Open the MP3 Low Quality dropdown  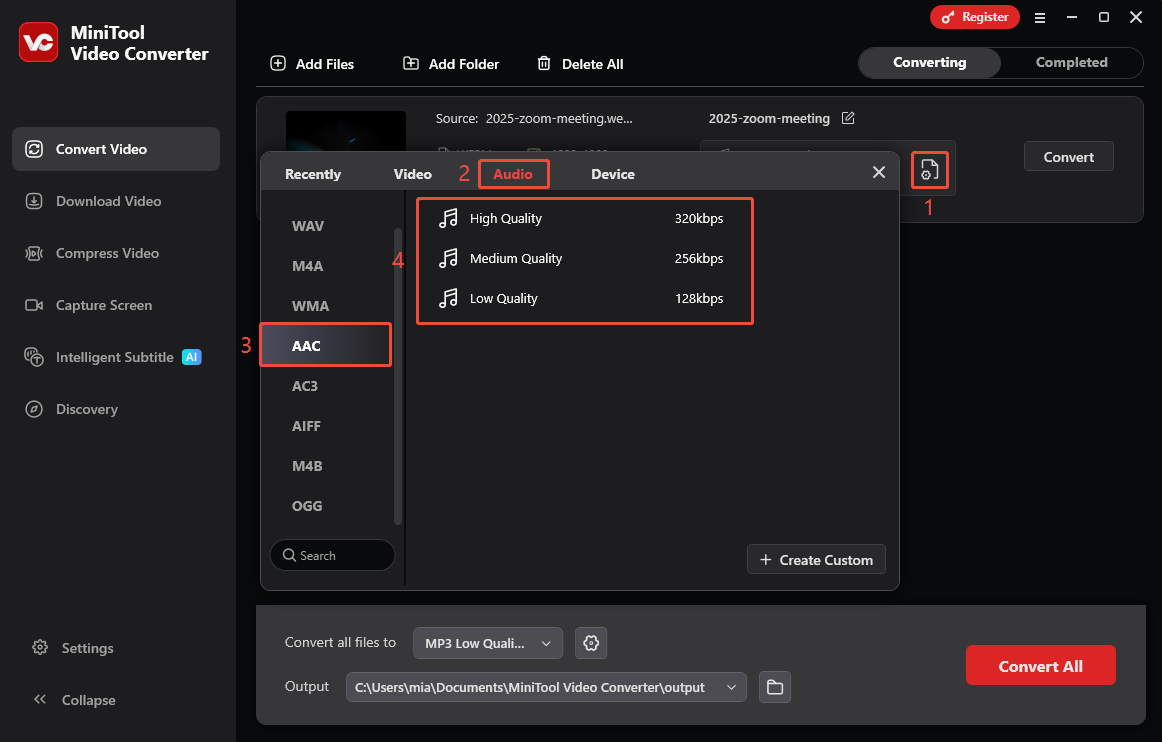click(x=487, y=643)
